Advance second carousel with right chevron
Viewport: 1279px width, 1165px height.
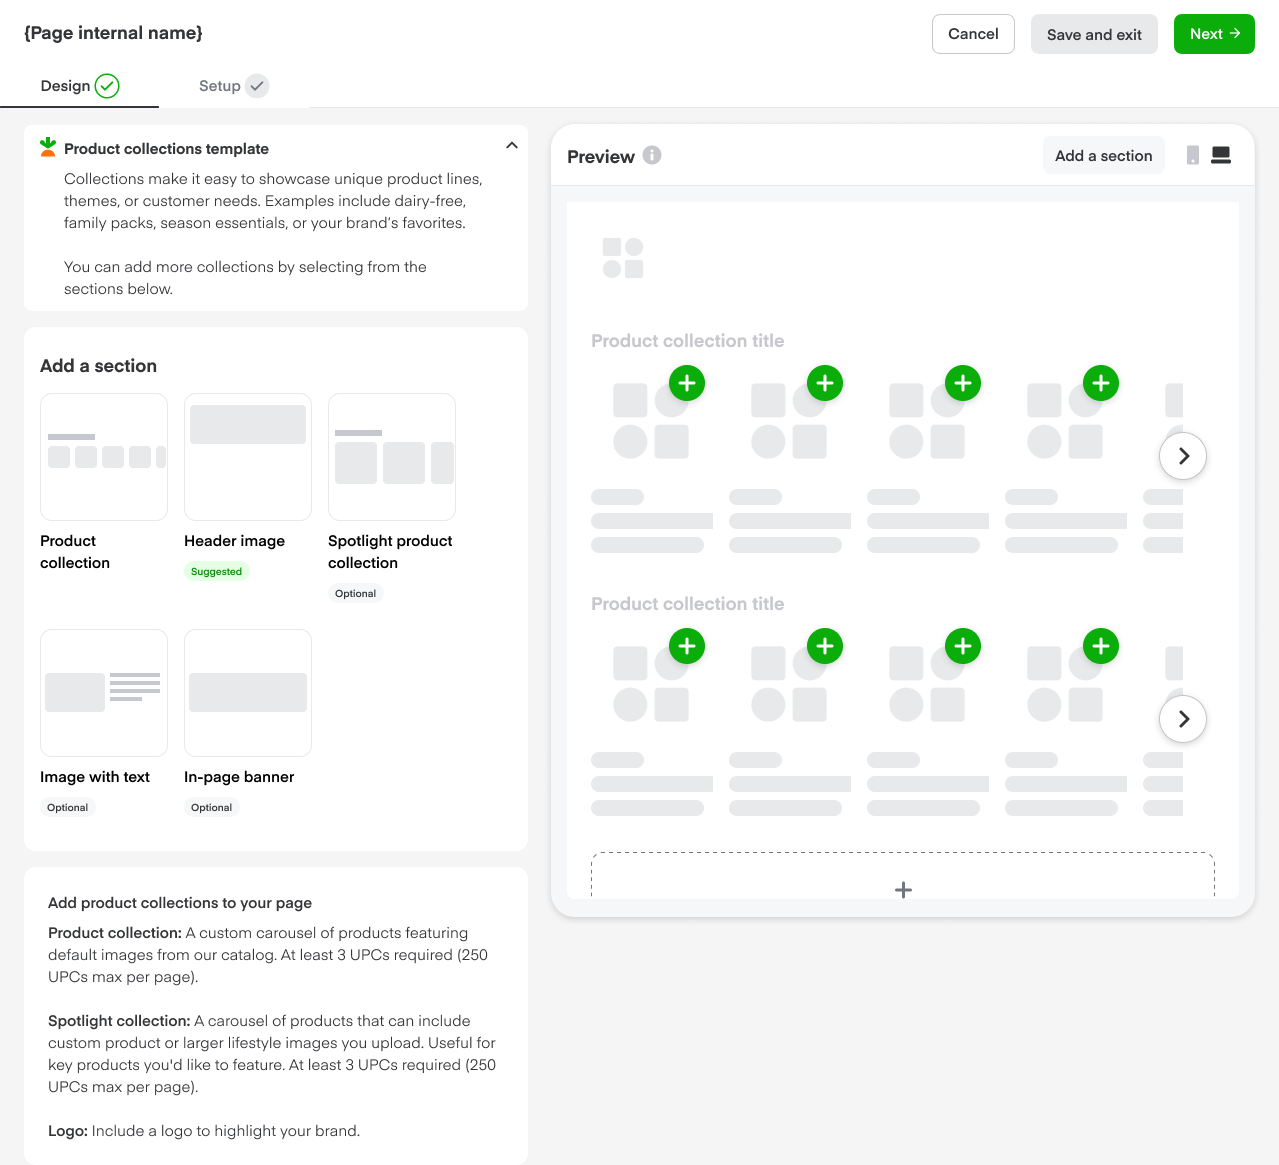tap(1183, 719)
